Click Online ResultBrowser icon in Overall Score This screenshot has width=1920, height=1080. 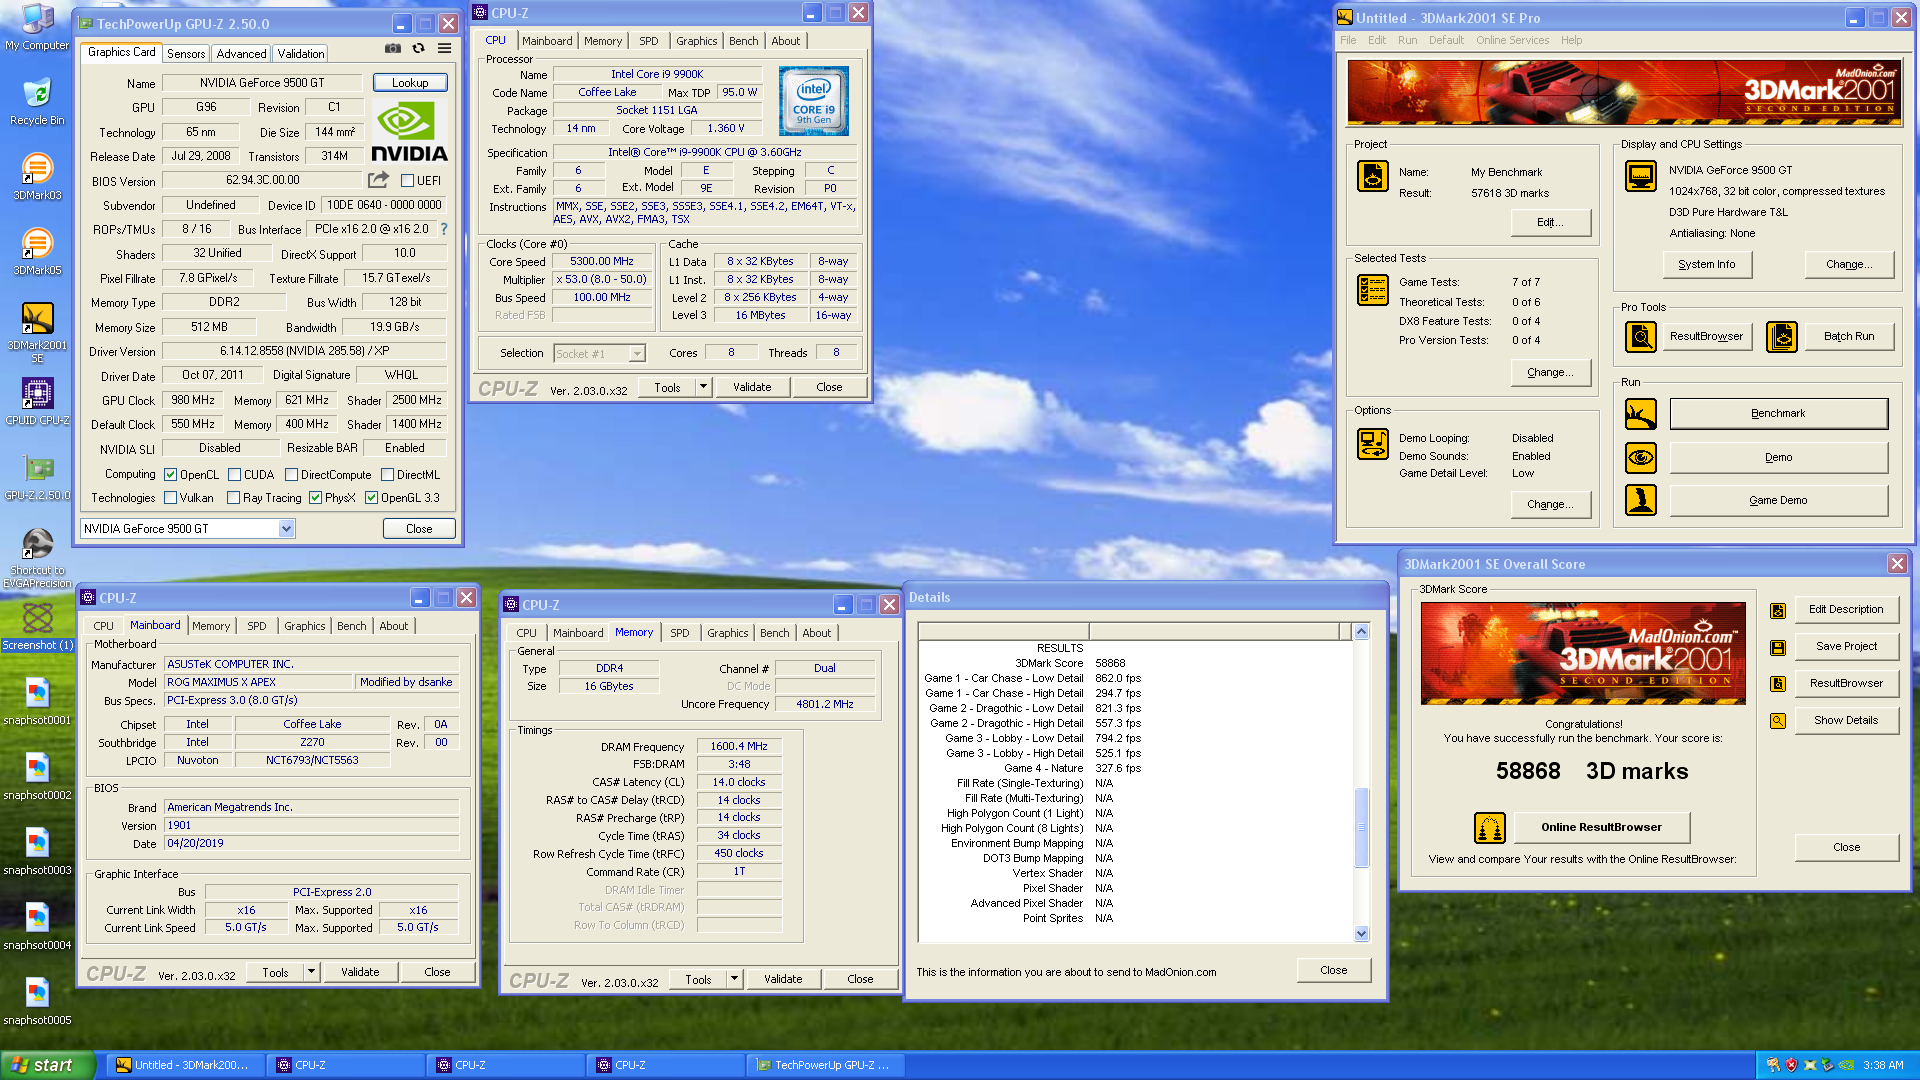pos(1490,828)
